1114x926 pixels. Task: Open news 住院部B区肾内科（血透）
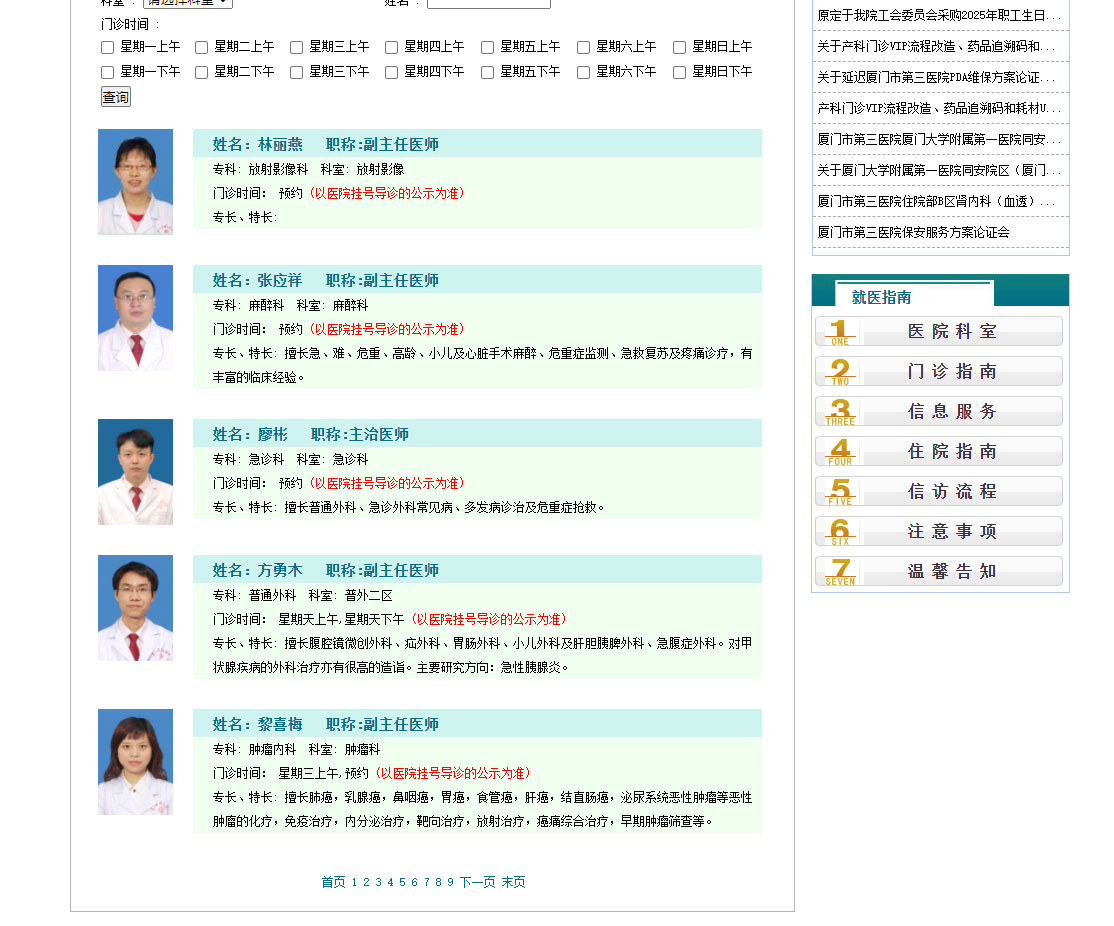pos(936,201)
